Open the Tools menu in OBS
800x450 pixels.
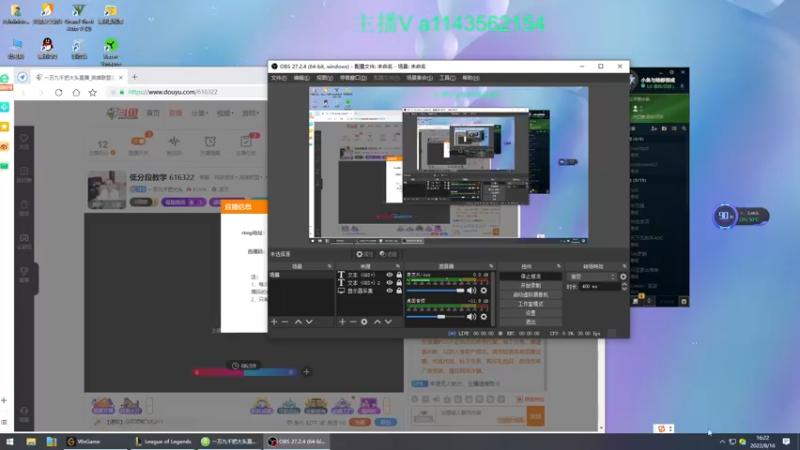447,78
